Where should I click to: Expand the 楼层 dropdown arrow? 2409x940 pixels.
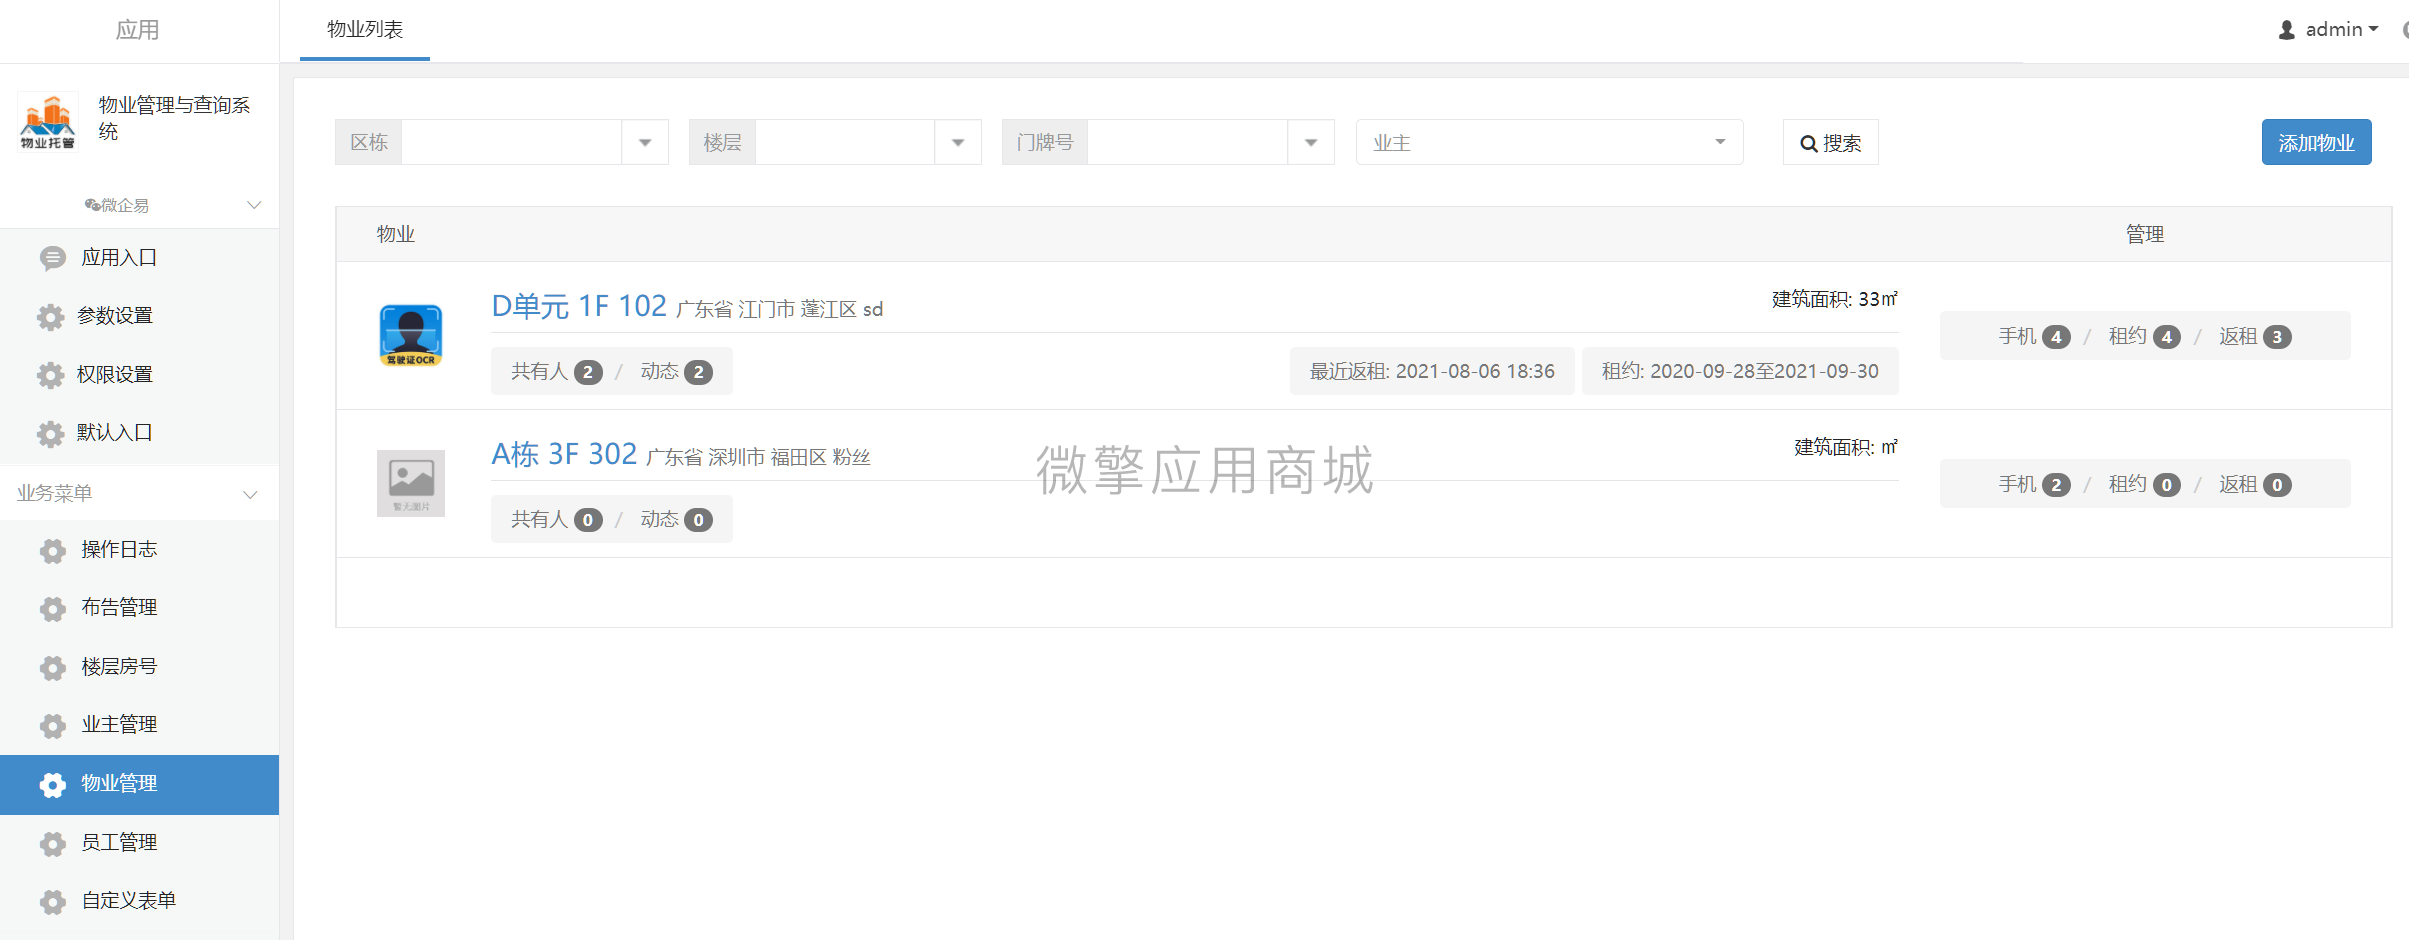(x=958, y=142)
